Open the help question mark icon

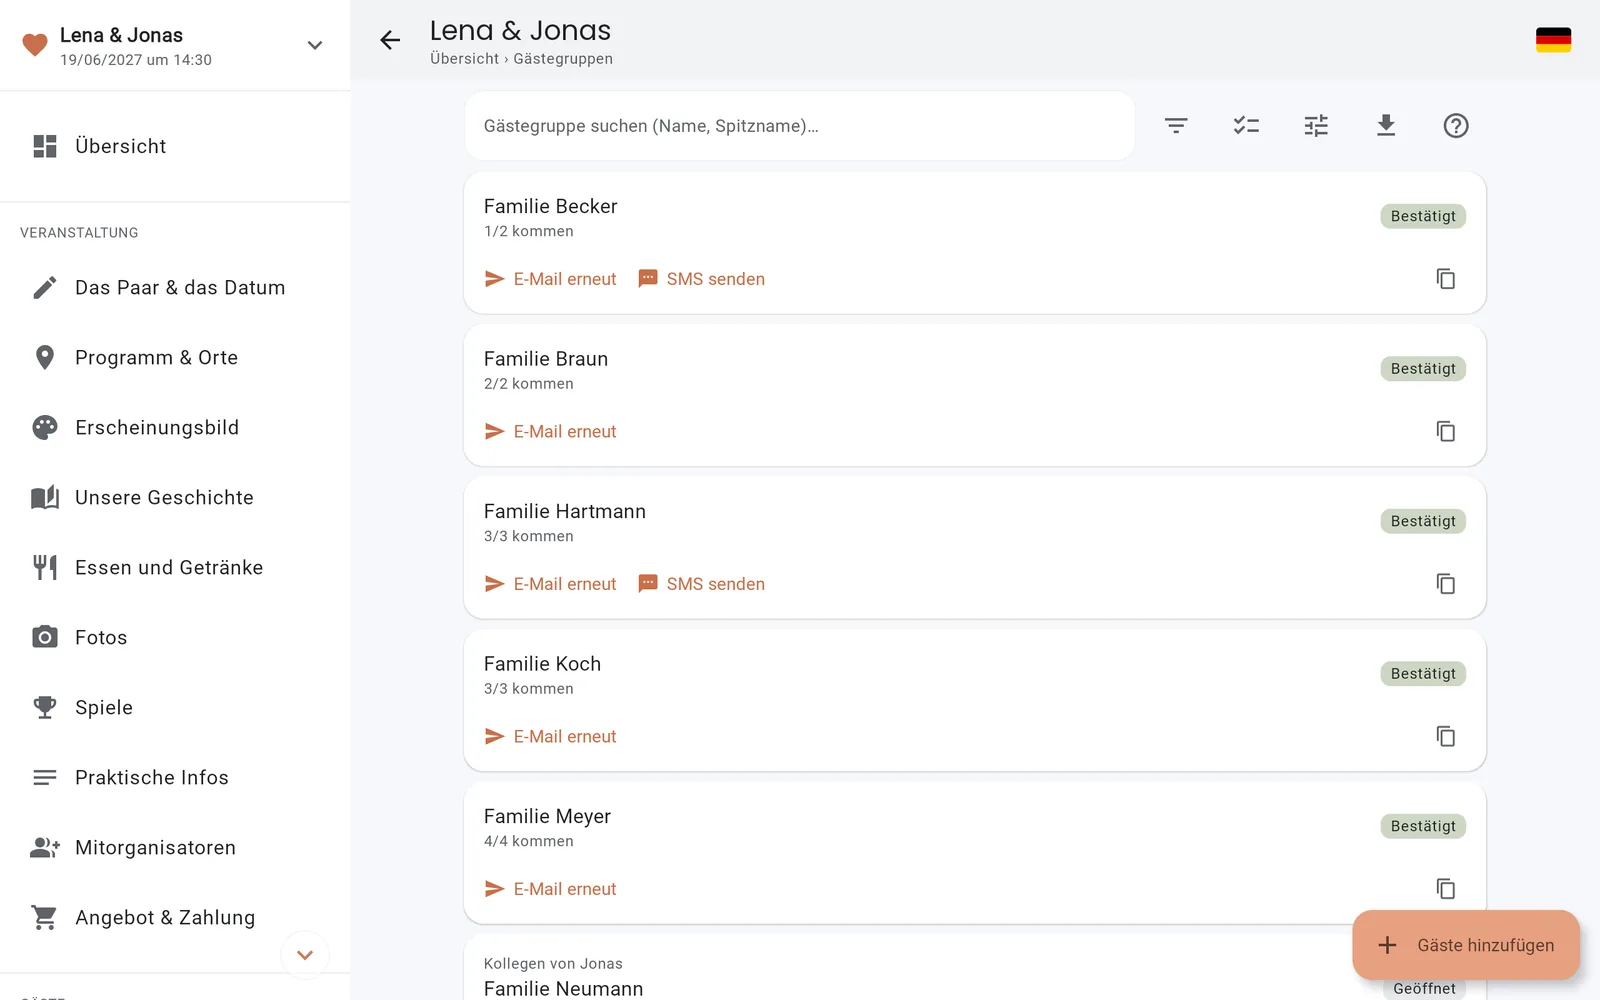point(1456,126)
